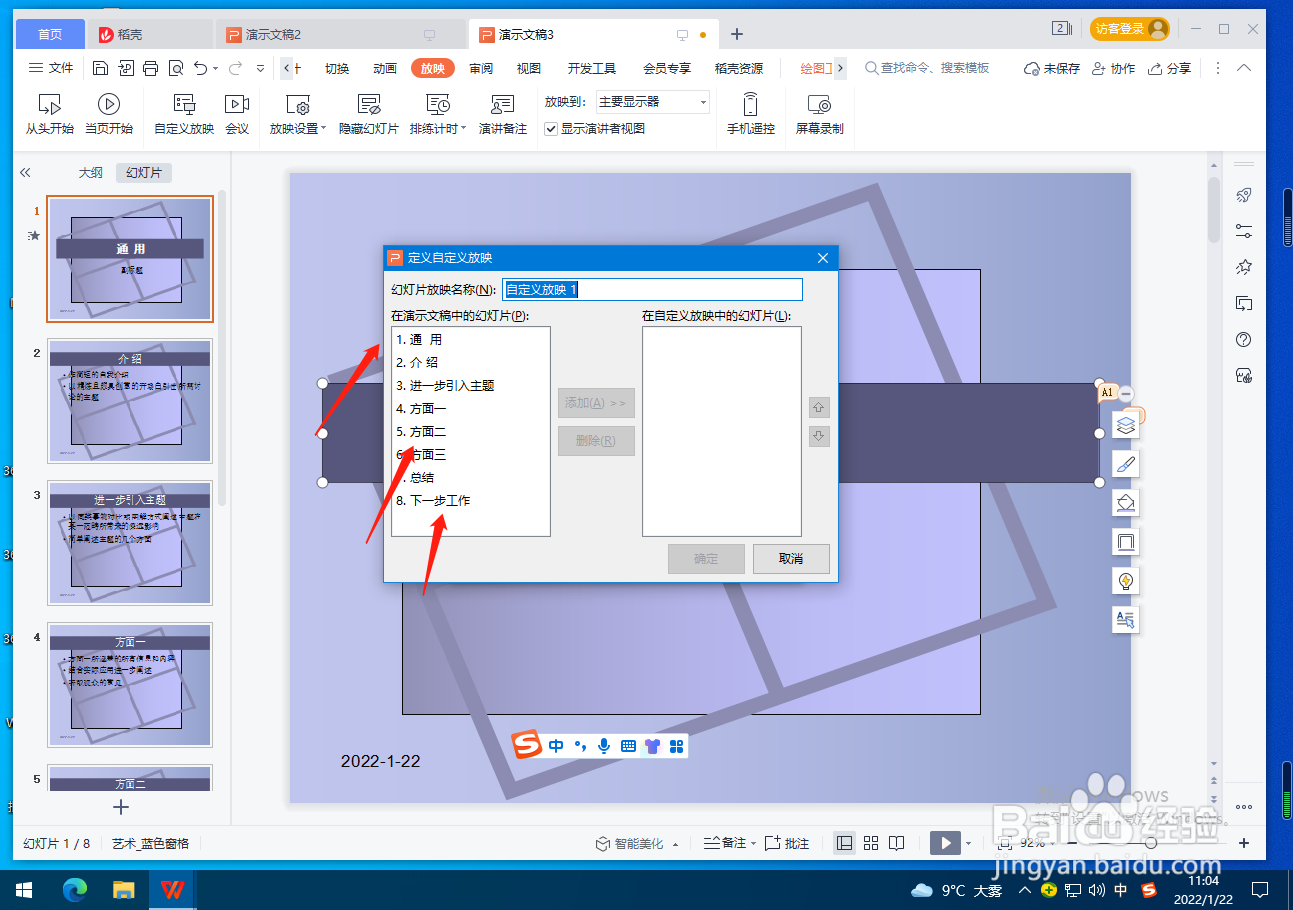1293x910 pixels.
Task: Select normal view icon in status bar
Action: coord(845,843)
